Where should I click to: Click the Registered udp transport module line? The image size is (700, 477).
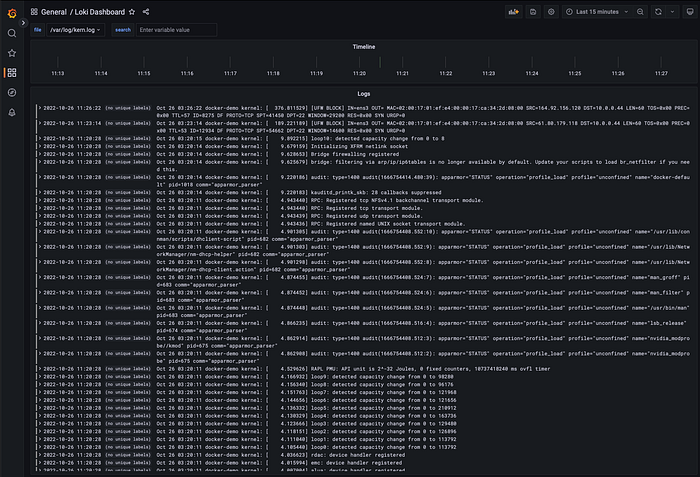pyautogui.click(x=289, y=216)
